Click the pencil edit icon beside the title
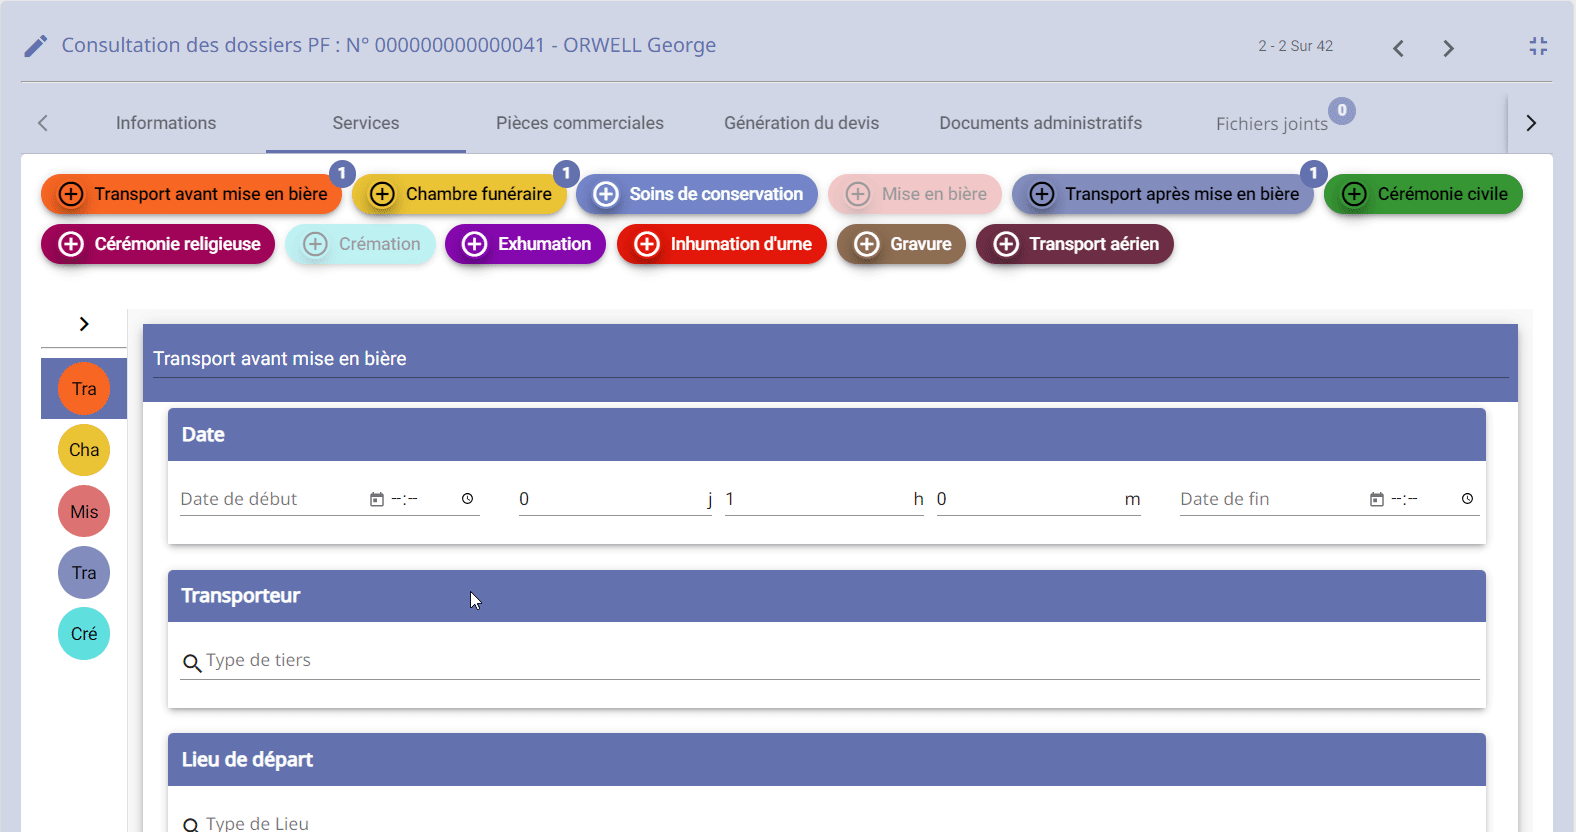The height and width of the screenshot is (832, 1576). (36, 46)
